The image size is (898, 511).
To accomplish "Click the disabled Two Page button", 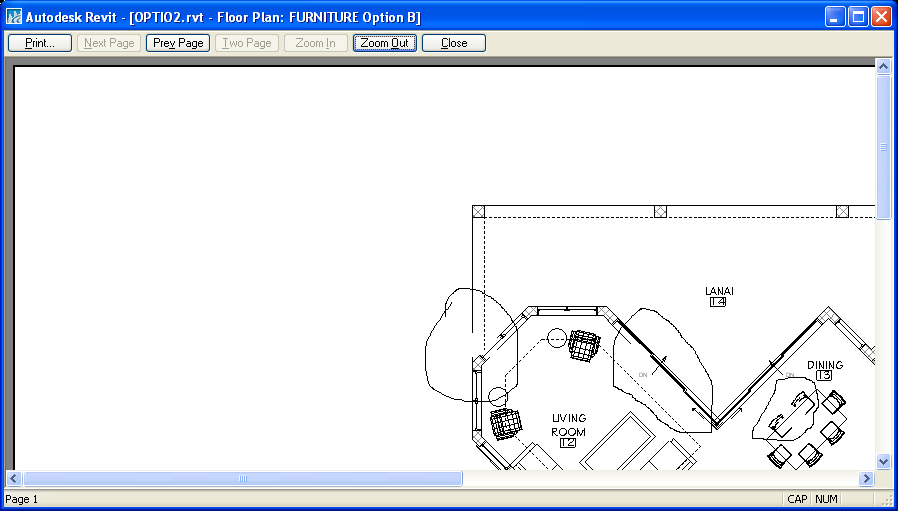I will point(247,43).
